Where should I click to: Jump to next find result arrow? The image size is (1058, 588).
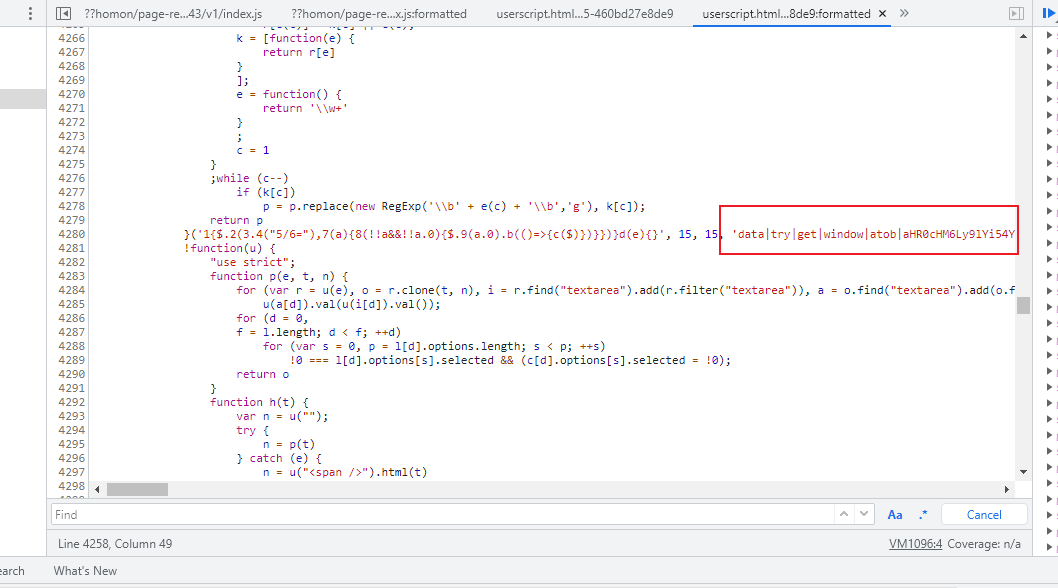click(865, 514)
